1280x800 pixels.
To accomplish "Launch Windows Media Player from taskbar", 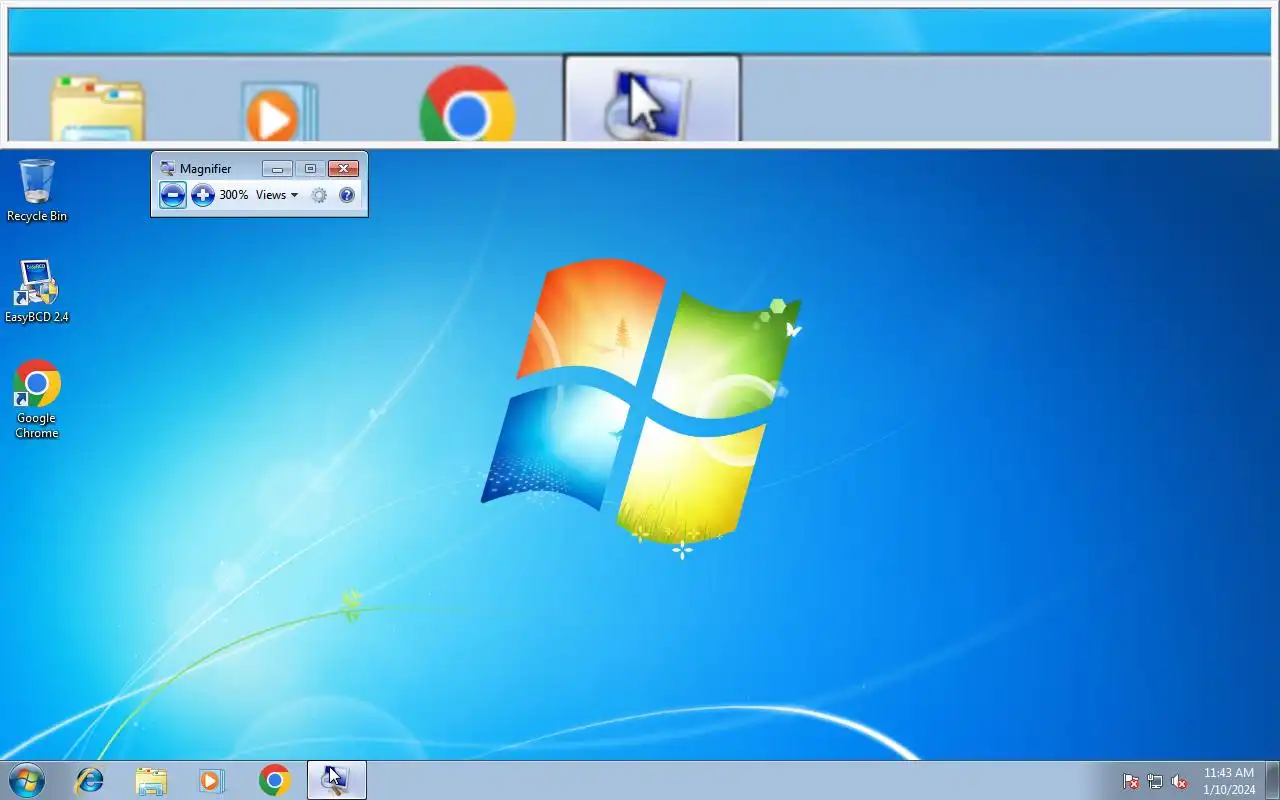I will pyautogui.click(x=212, y=780).
